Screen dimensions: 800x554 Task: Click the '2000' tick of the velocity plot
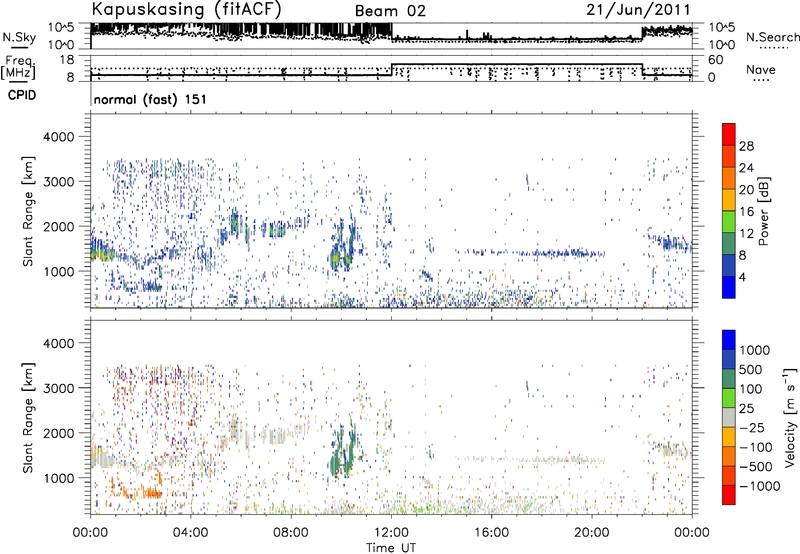tap(58, 433)
